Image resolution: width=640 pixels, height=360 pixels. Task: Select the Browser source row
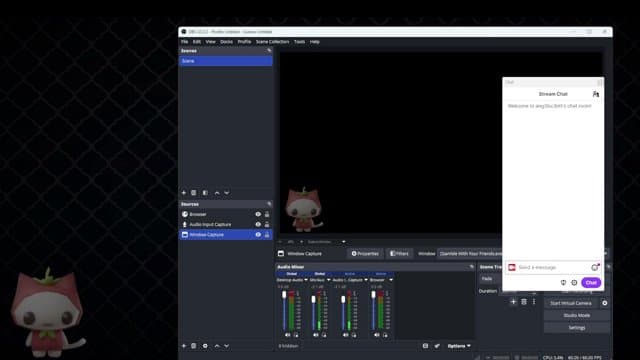226,214
